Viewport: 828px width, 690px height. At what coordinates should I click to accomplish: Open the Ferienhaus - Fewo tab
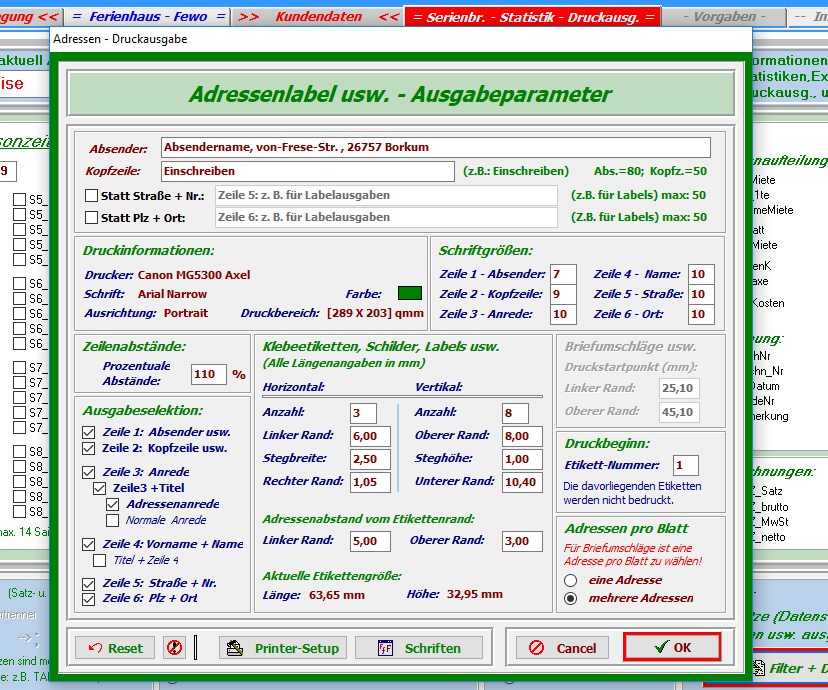point(148,17)
